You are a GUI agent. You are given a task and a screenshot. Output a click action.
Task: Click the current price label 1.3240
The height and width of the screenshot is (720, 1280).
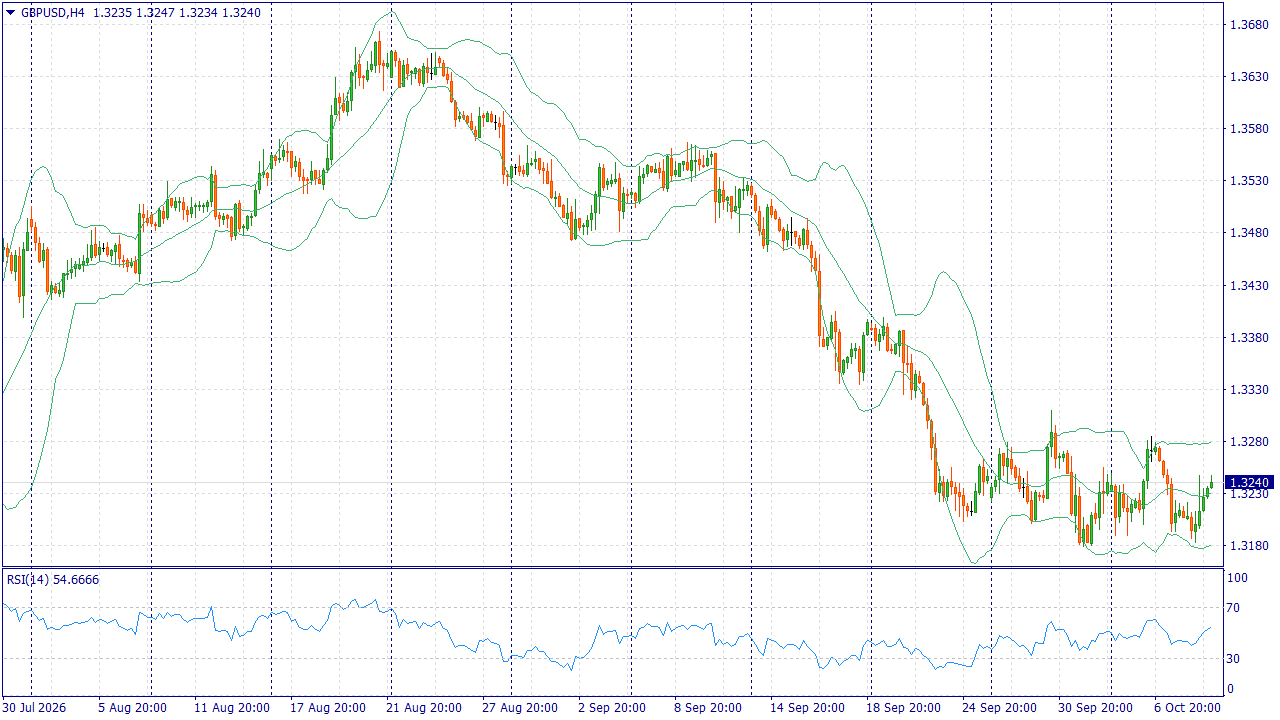1250,482
